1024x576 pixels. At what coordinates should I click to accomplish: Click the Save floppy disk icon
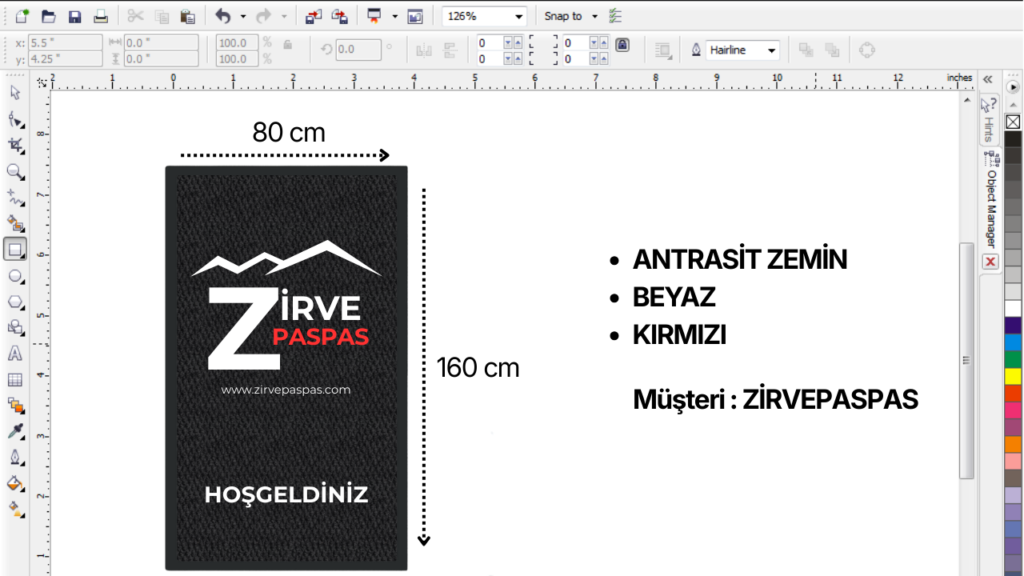tap(75, 16)
